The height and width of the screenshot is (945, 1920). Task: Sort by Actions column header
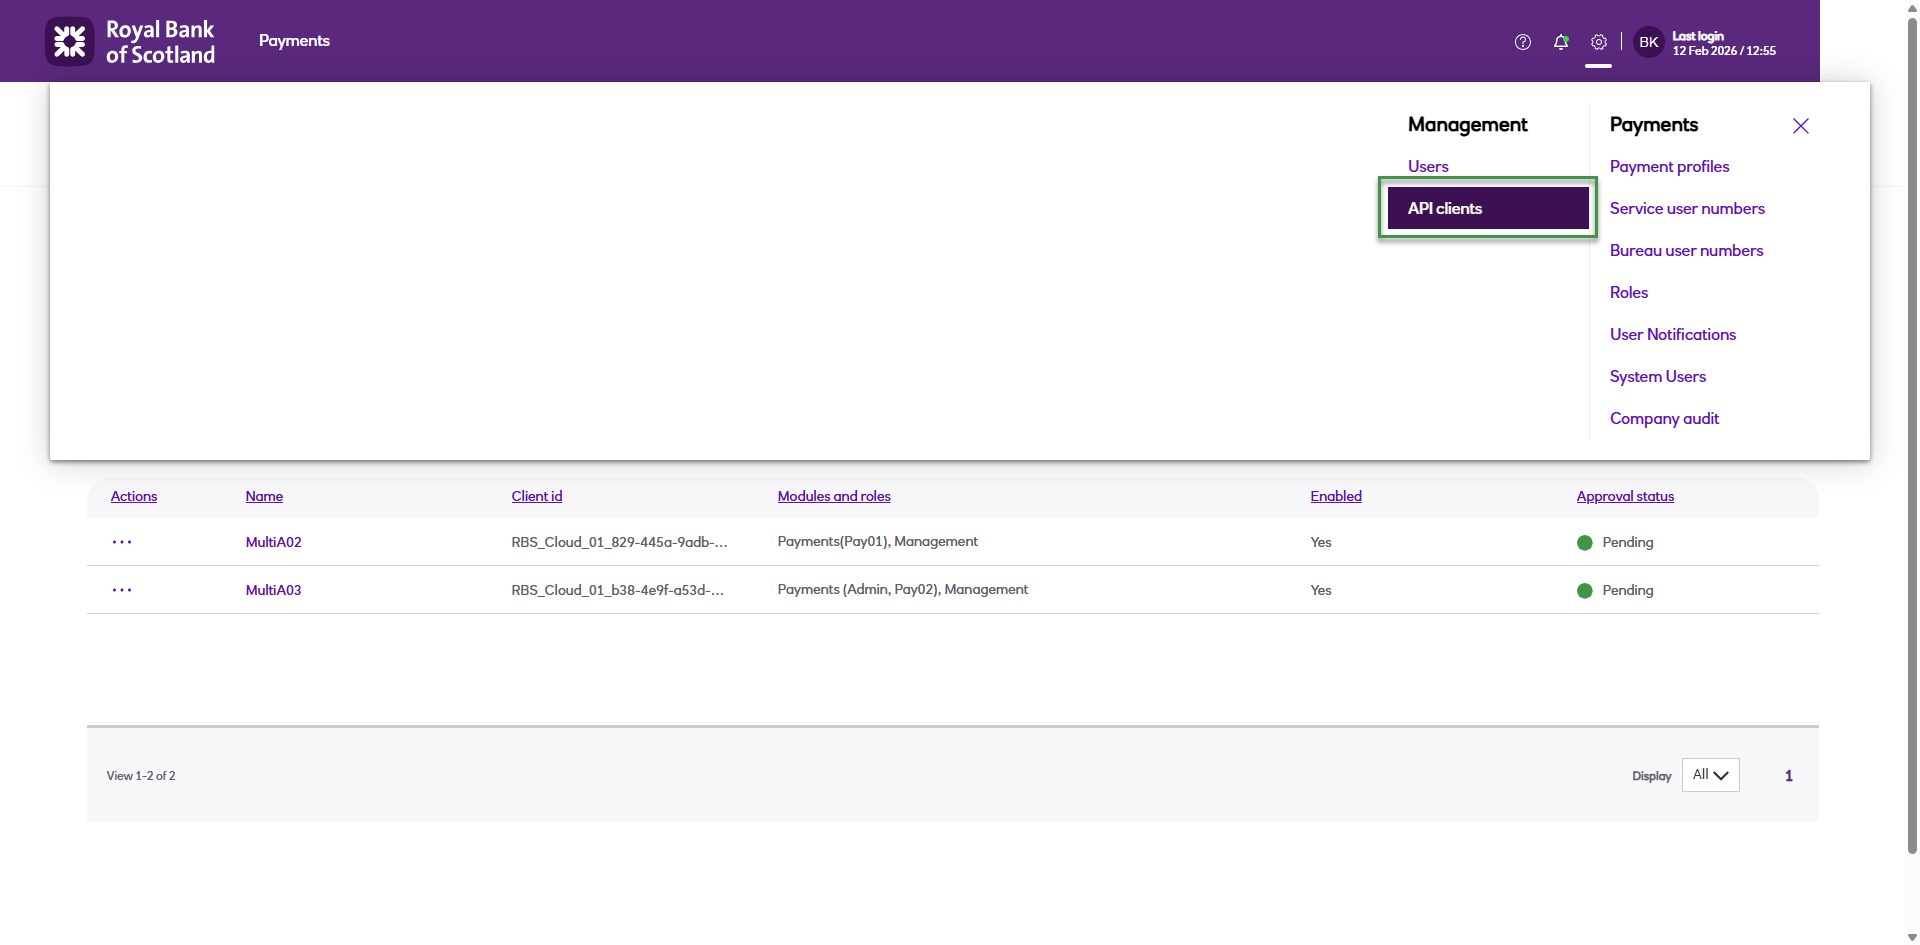point(134,497)
